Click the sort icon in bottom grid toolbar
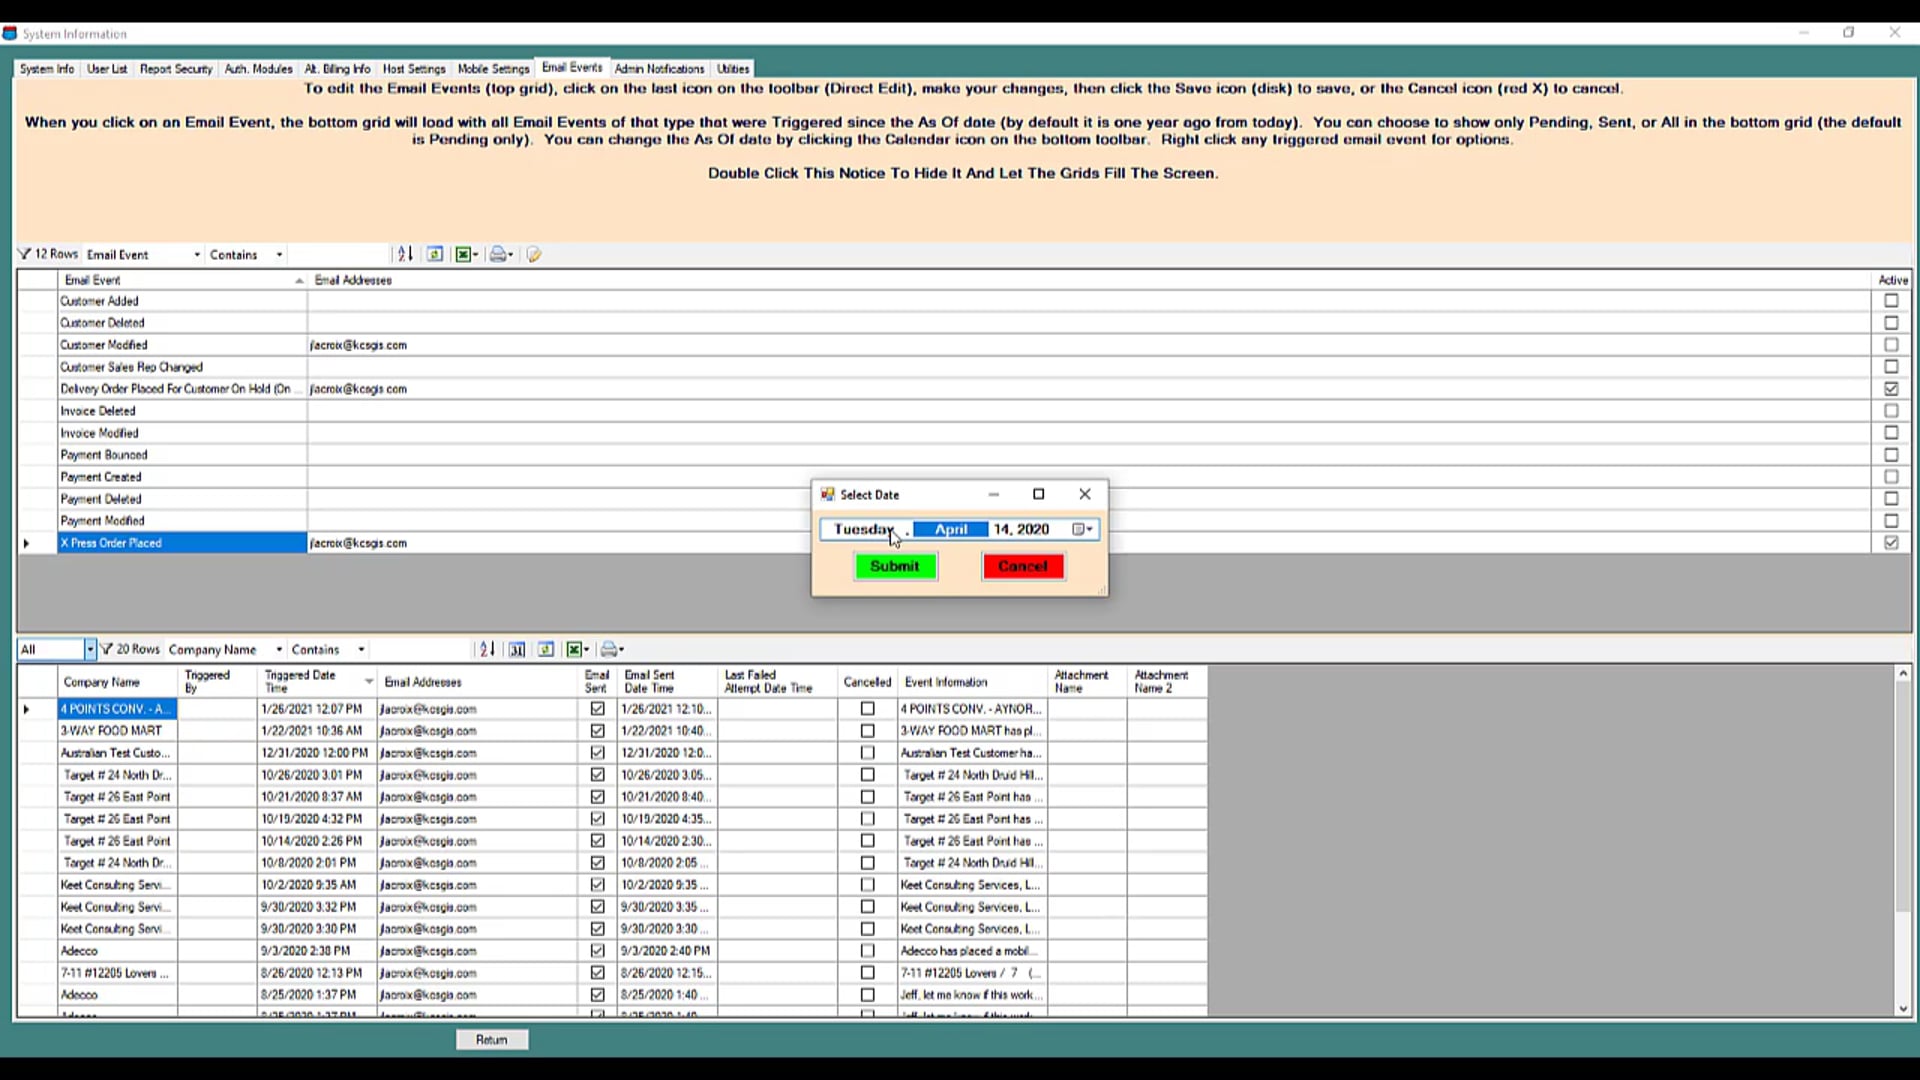 point(487,649)
